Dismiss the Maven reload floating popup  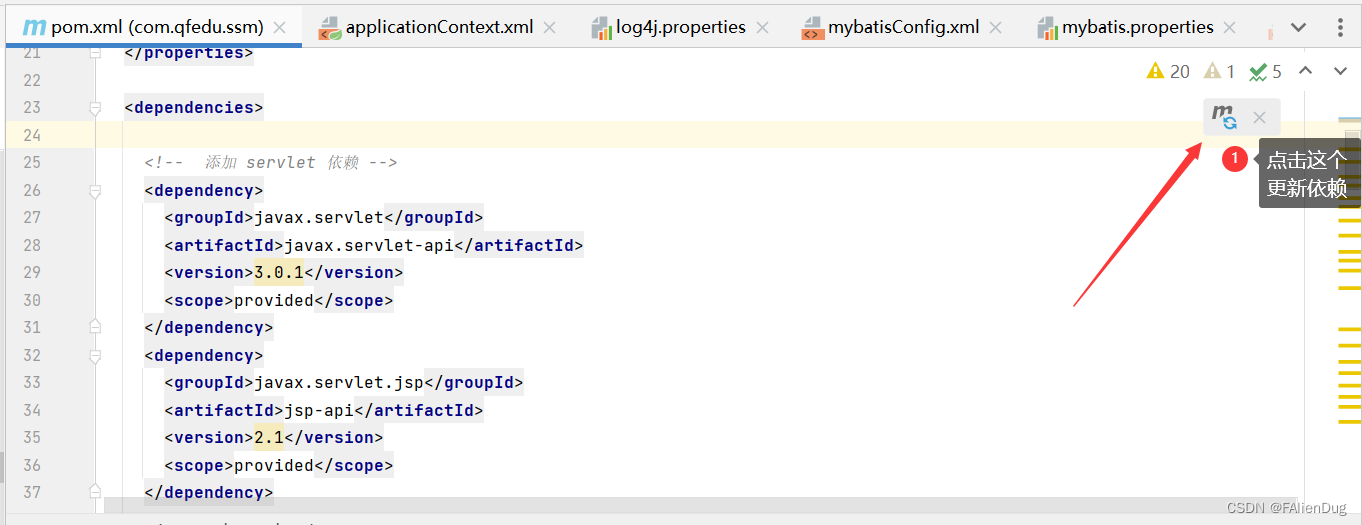(1259, 117)
